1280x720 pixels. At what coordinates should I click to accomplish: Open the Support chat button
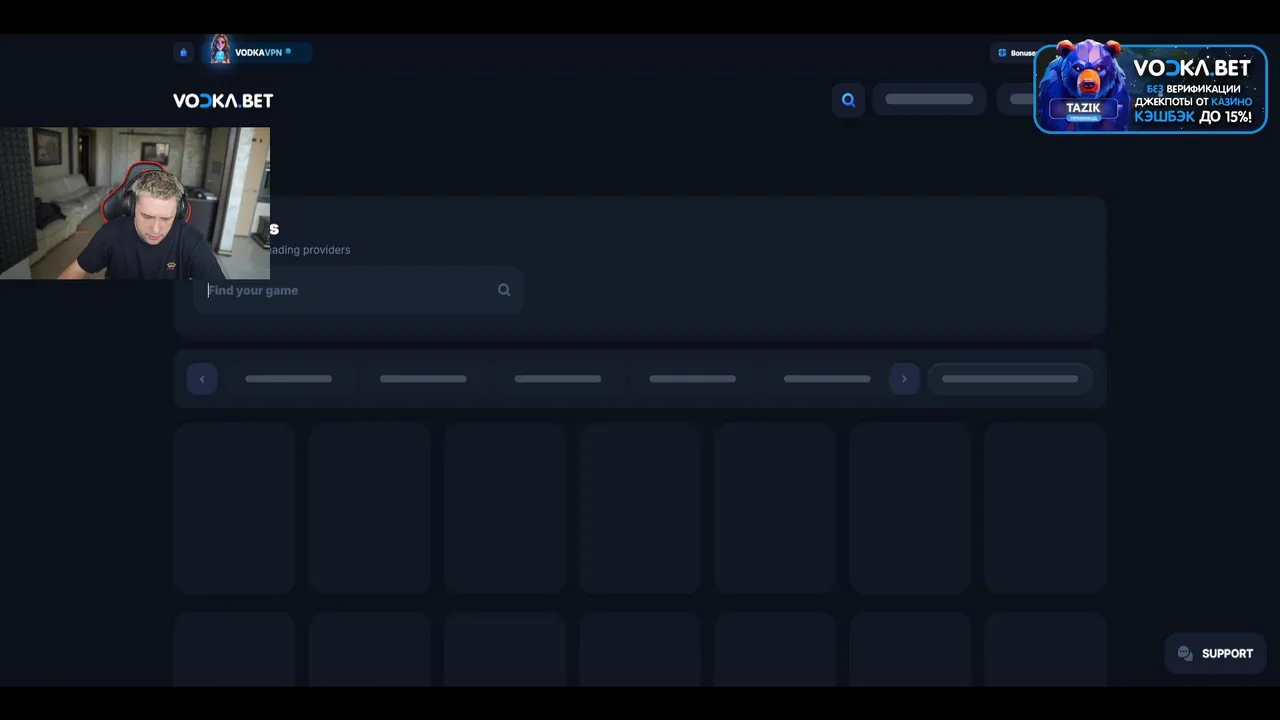coord(1215,653)
